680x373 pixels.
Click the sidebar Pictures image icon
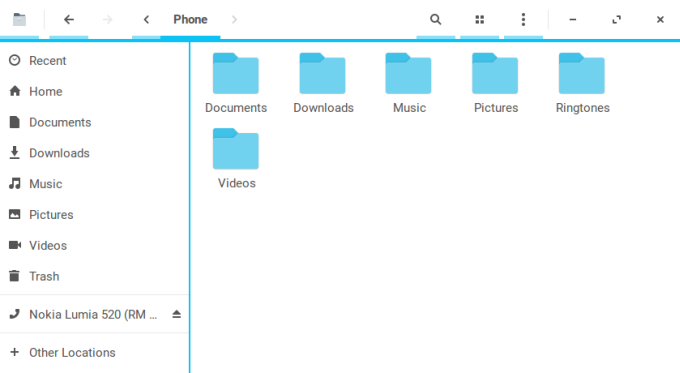15,214
